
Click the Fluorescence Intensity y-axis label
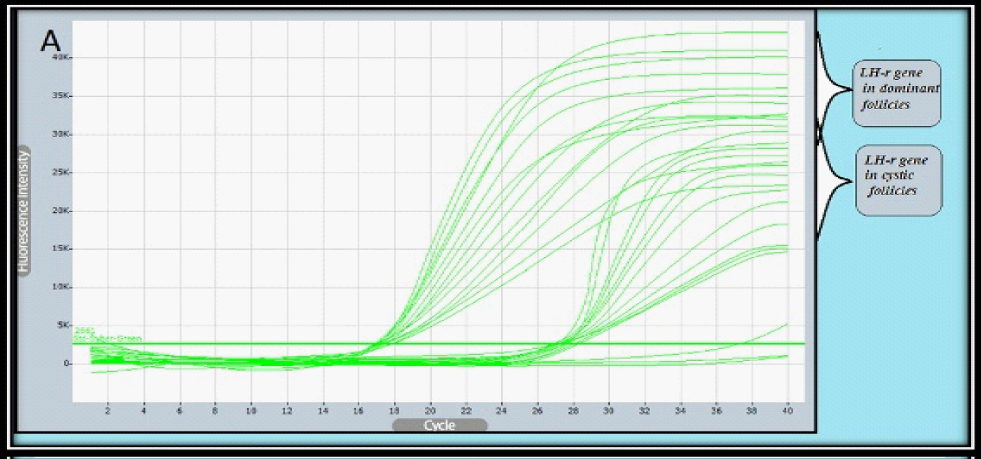click(x=23, y=211)
